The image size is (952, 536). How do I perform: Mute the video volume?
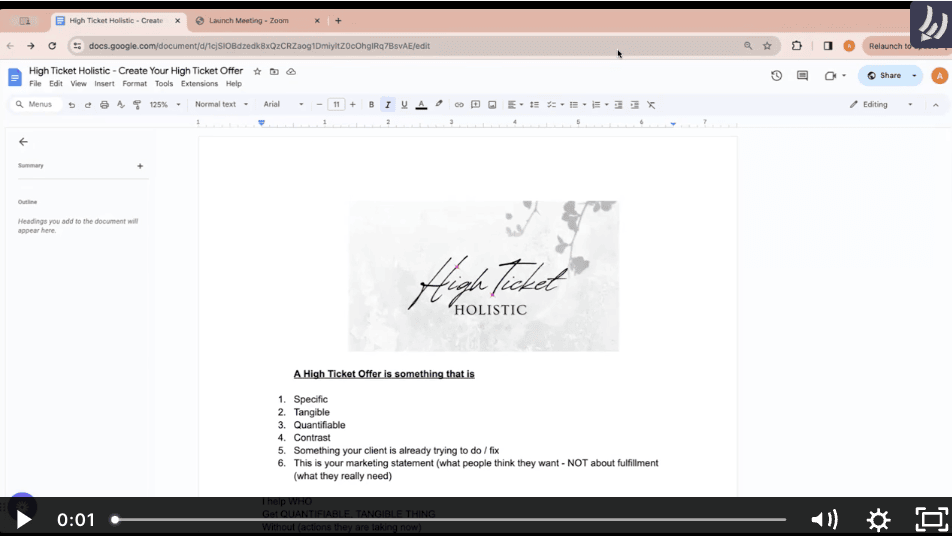pos(824,520)
